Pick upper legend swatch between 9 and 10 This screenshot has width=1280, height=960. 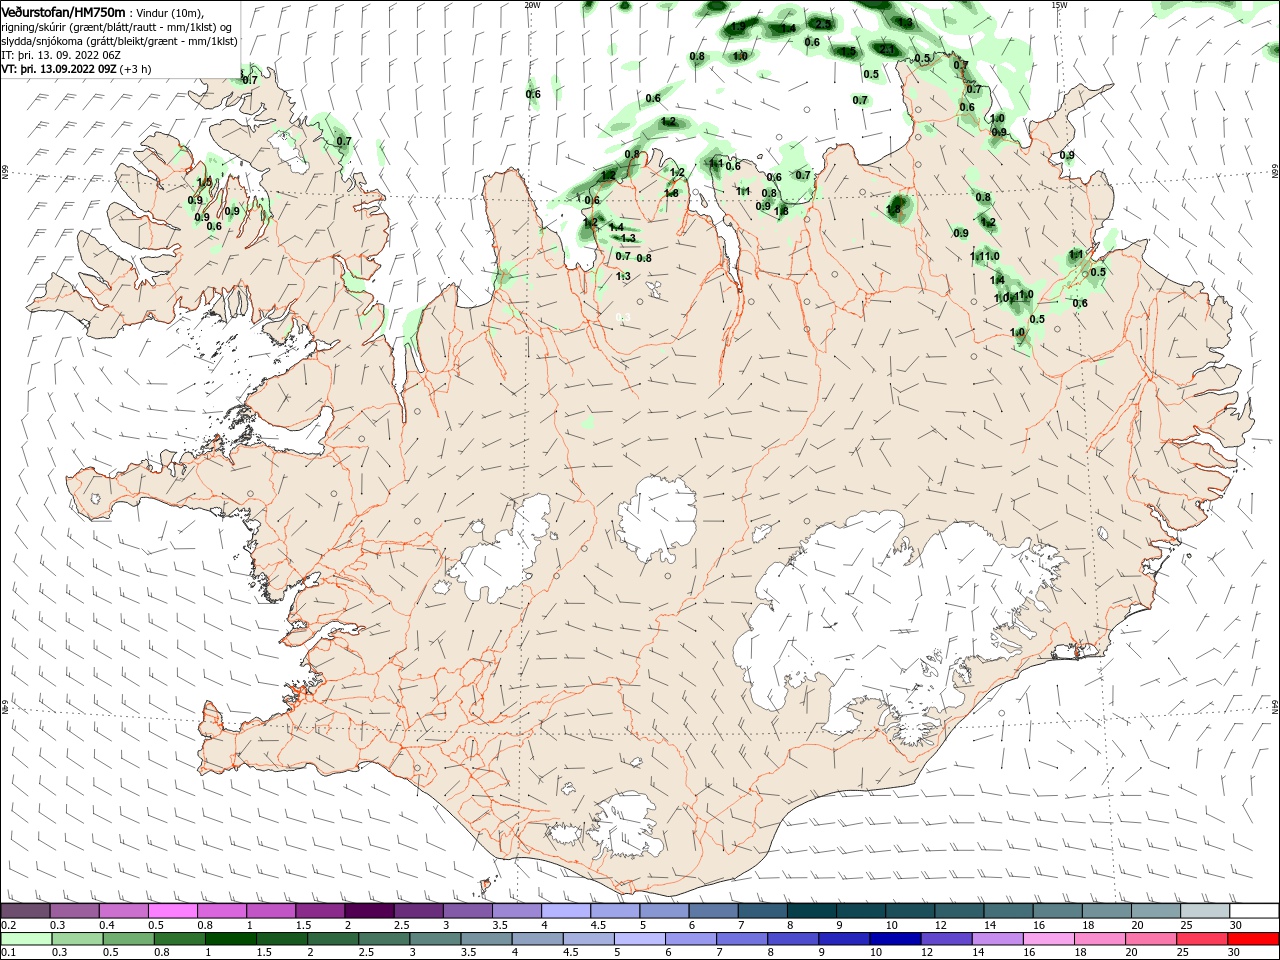[x=861, y=911]
